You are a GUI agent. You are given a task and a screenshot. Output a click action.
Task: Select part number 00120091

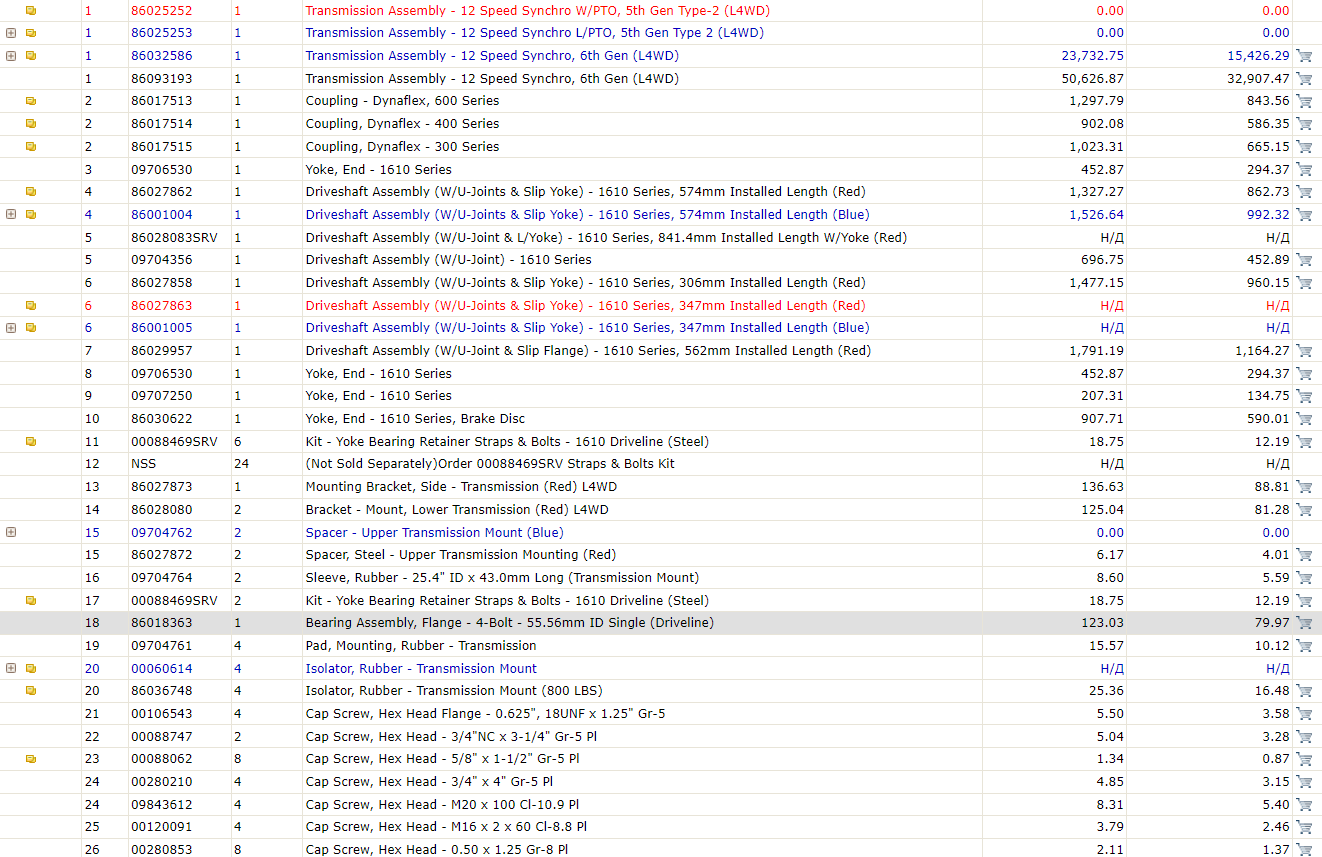(x=162, y=827)
